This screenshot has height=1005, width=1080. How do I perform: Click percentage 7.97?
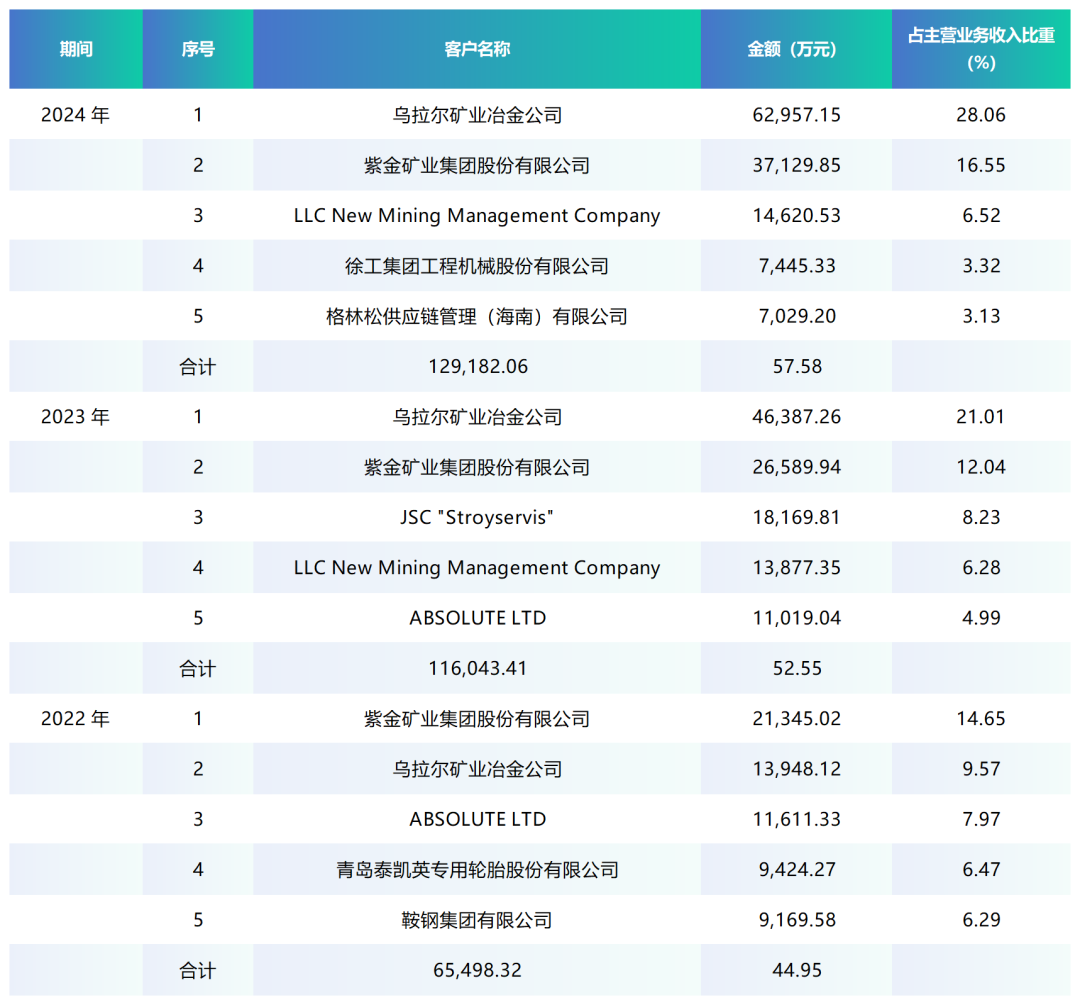[x=981, y=819]
